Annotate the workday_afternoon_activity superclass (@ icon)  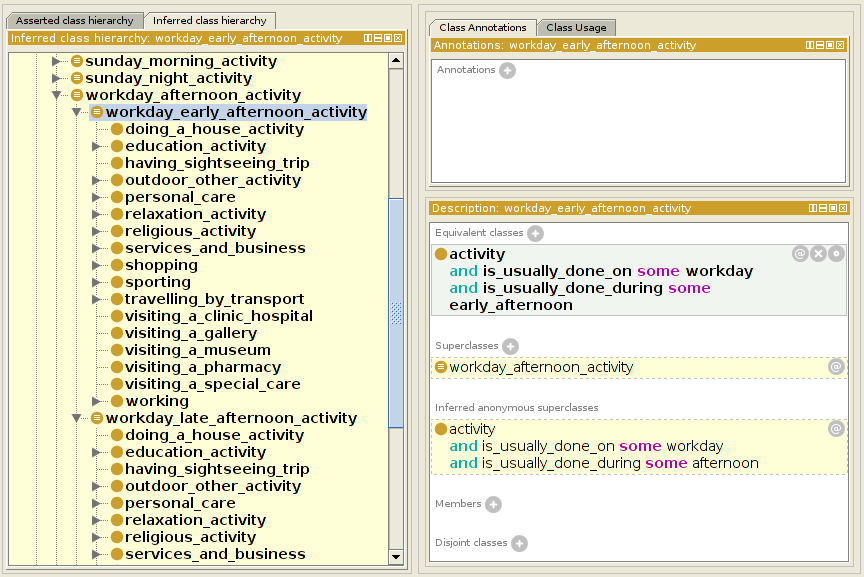click(836, 367)
